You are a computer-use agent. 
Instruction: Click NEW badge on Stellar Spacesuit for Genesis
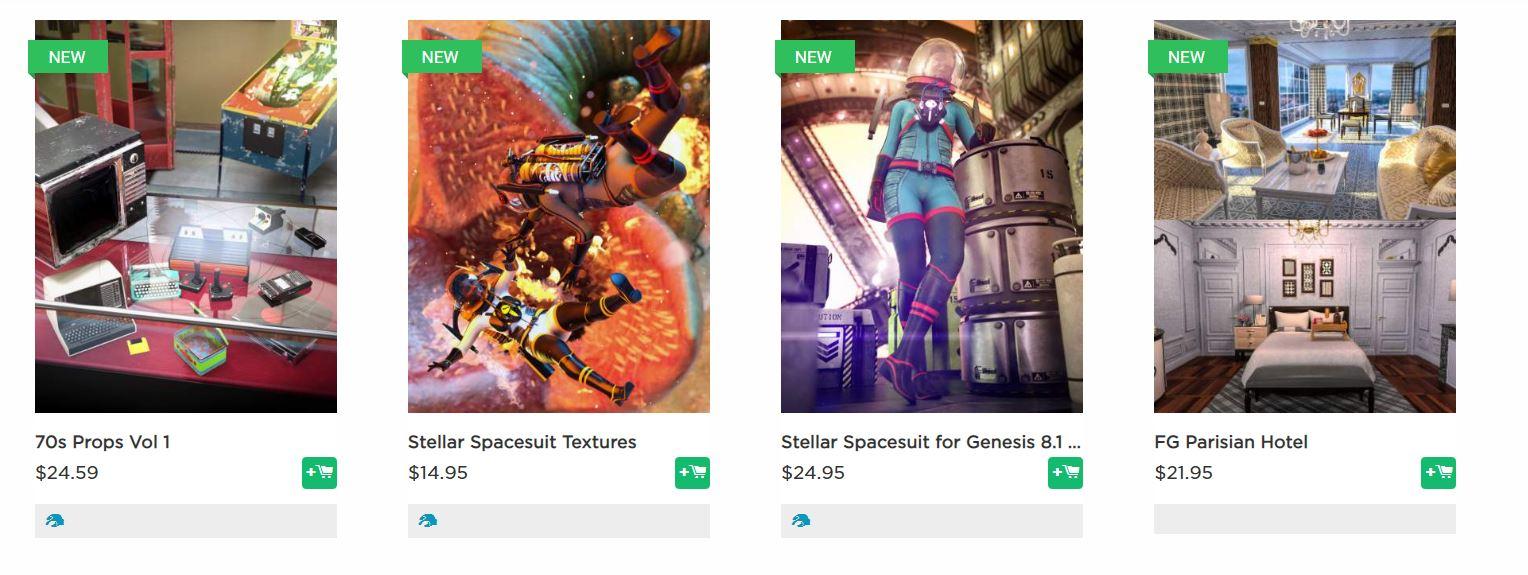click(814, 57)
